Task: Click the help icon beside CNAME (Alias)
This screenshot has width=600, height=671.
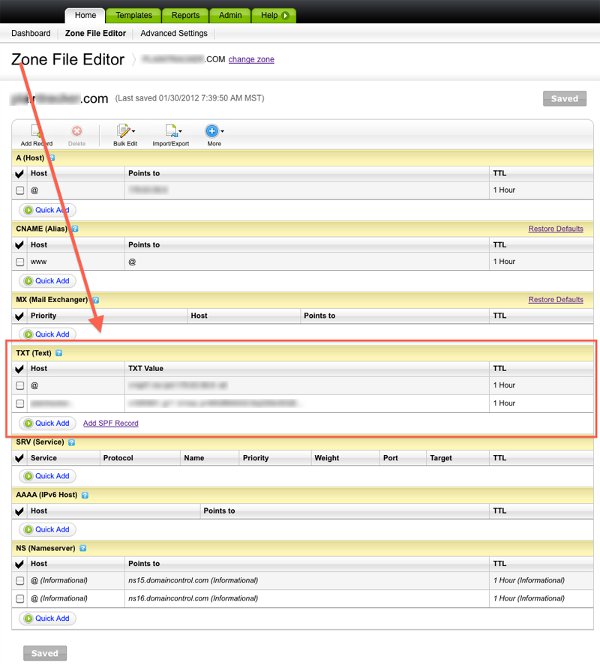Action: point(75,228)
